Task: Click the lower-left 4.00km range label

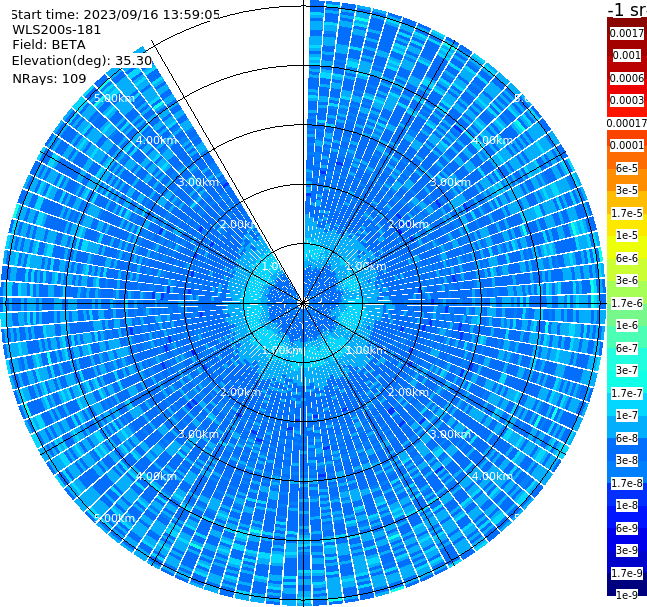Action: tap(156, 476)
